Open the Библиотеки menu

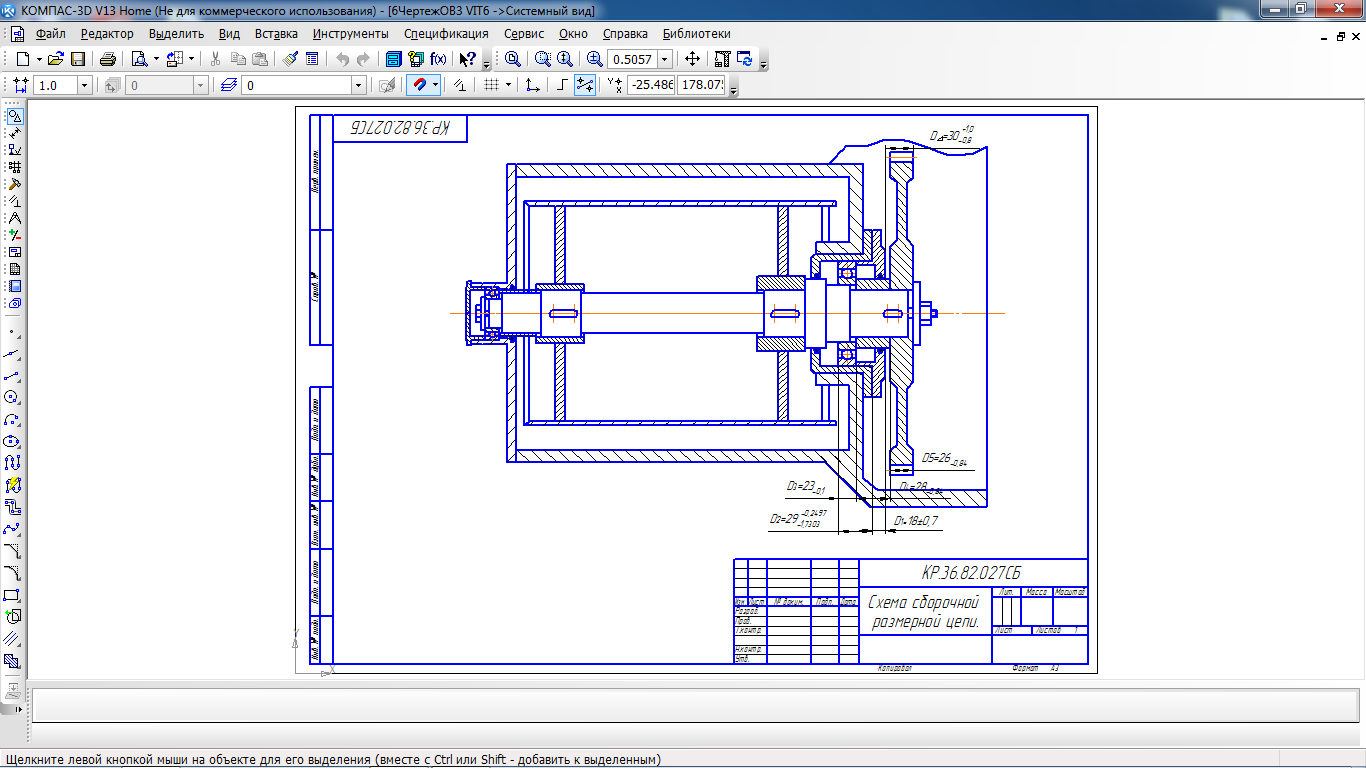point(696,33)
